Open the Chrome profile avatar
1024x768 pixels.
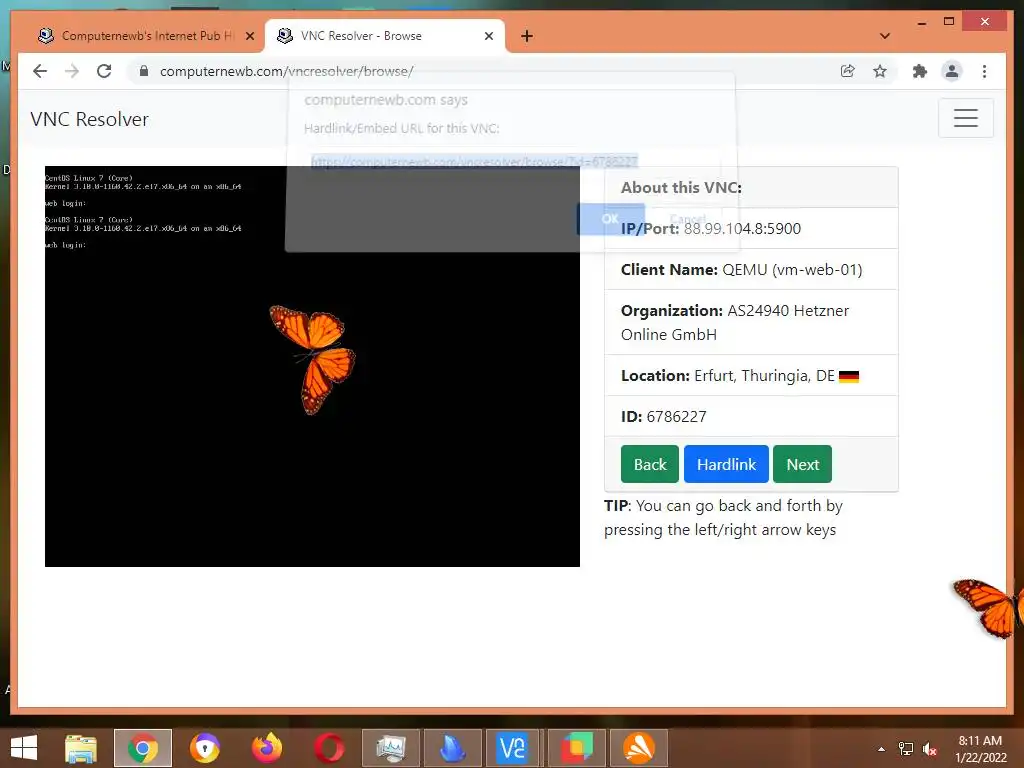[952, 71]
